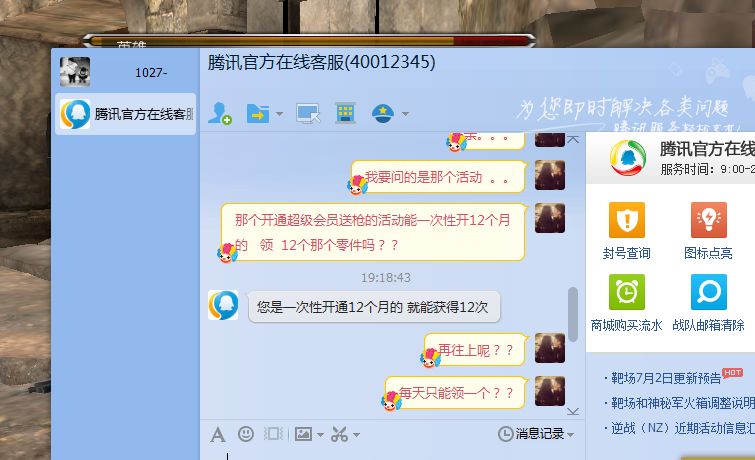Click the 战队邮箱清除 magnifier icon
This screenshot has height=460, width=755.
708,292
